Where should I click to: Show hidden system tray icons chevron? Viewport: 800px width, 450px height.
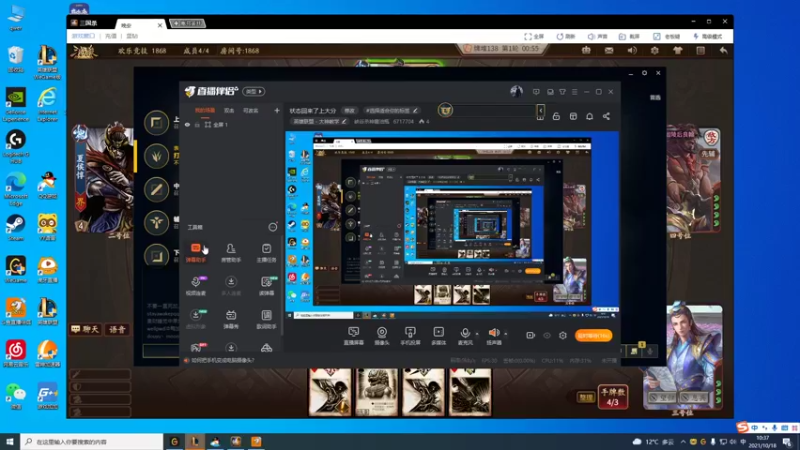(683, 442)
